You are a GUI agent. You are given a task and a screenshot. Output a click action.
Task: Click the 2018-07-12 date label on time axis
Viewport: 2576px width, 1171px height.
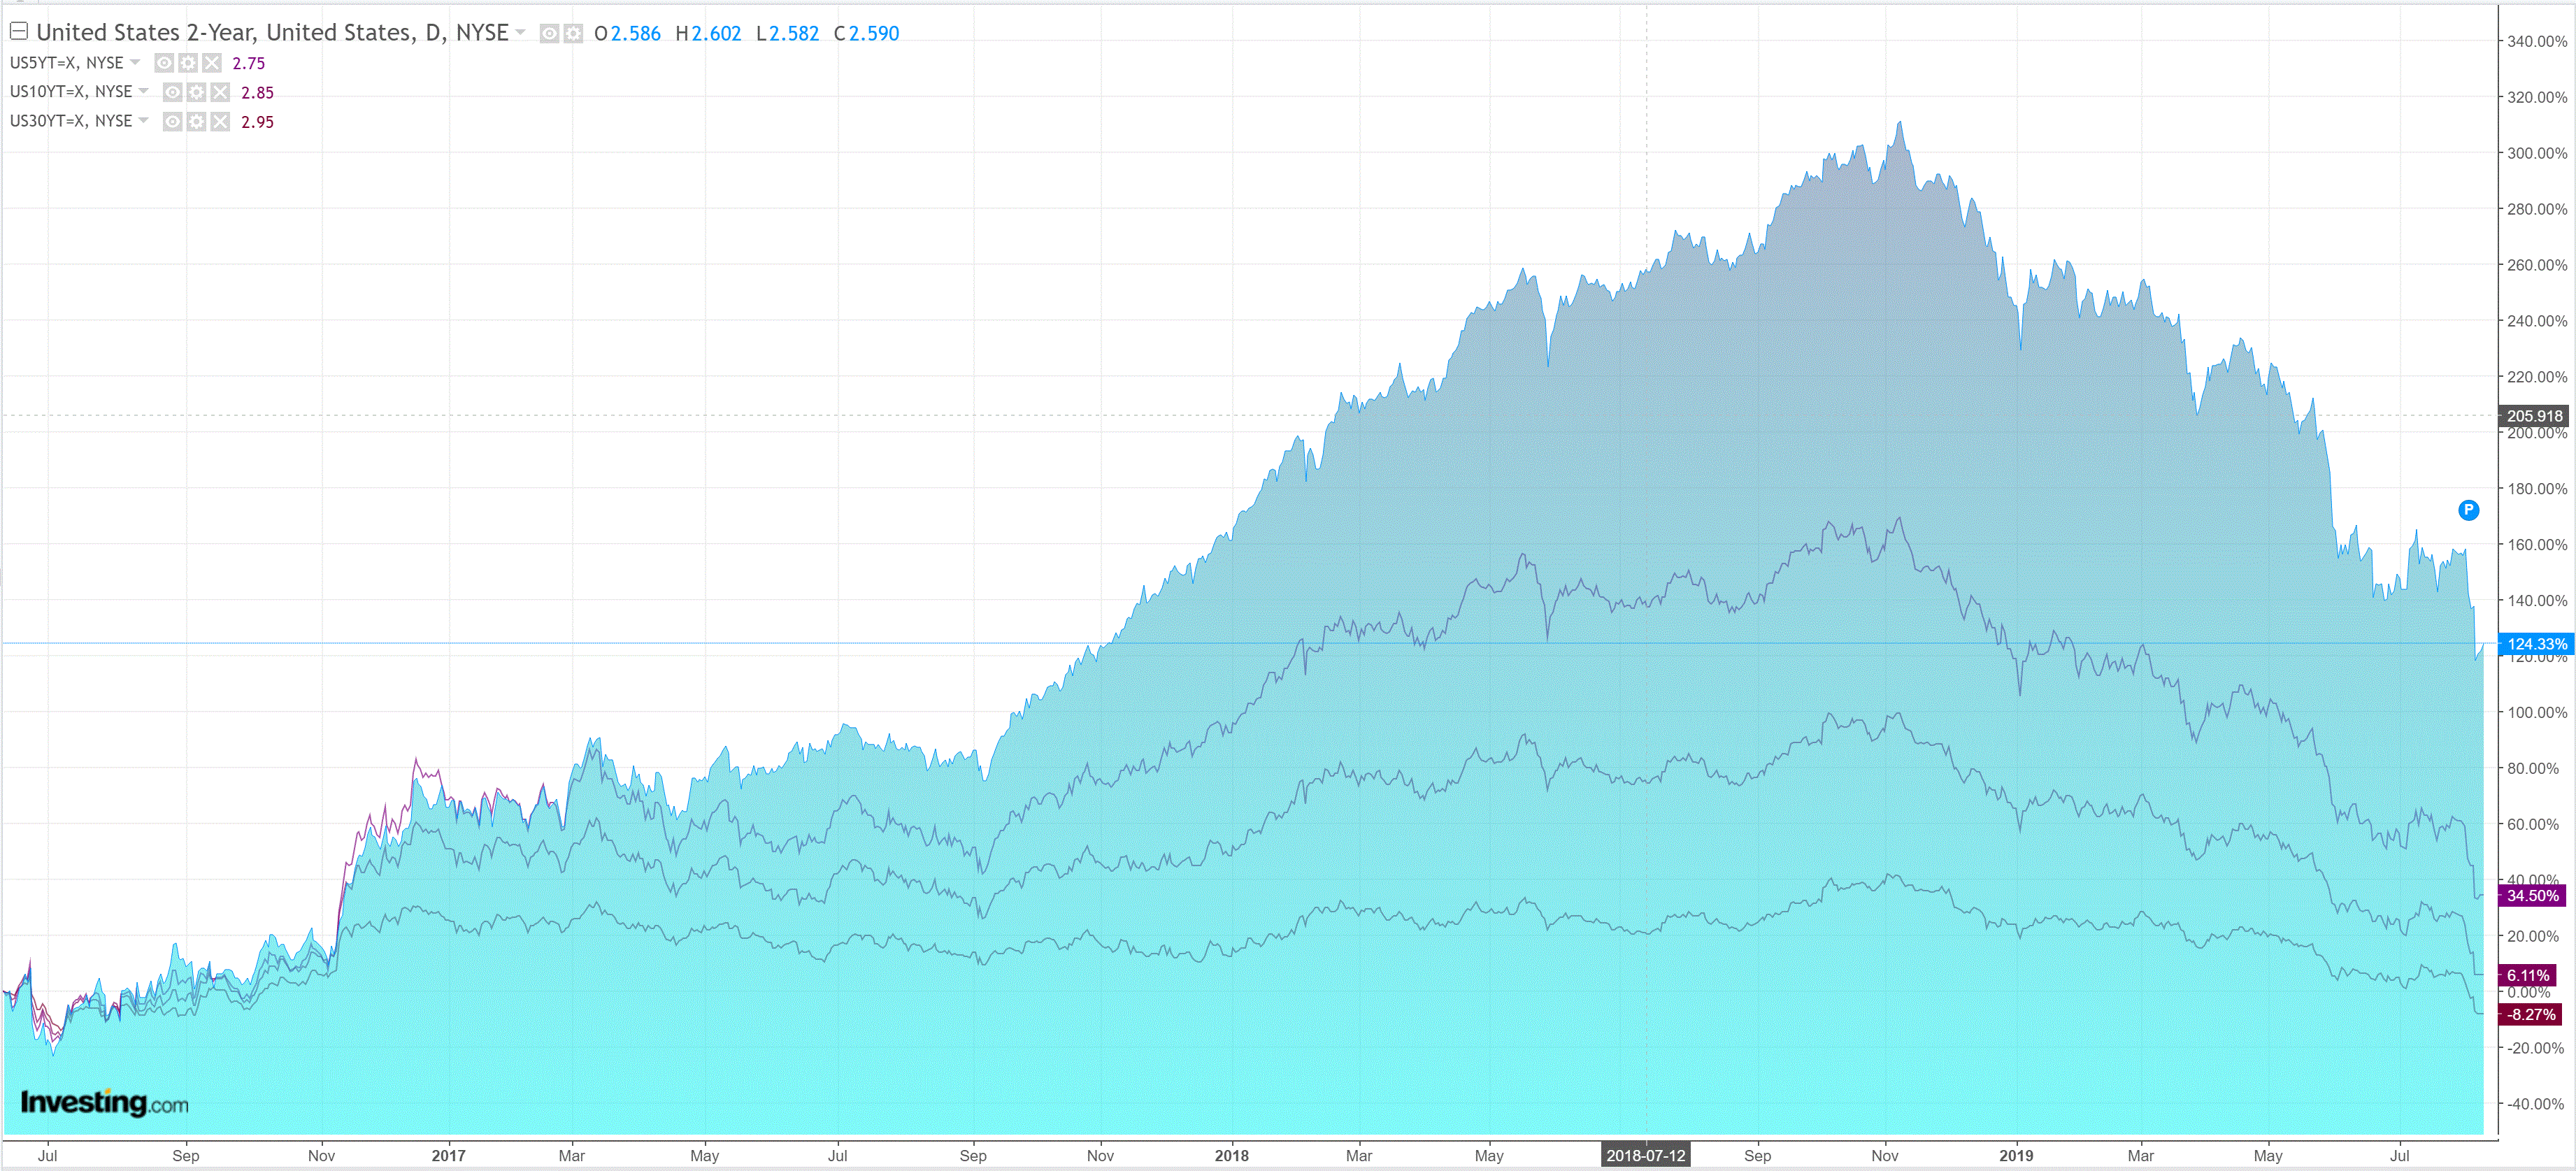pyautogui.click(x=1645, y=1155)
